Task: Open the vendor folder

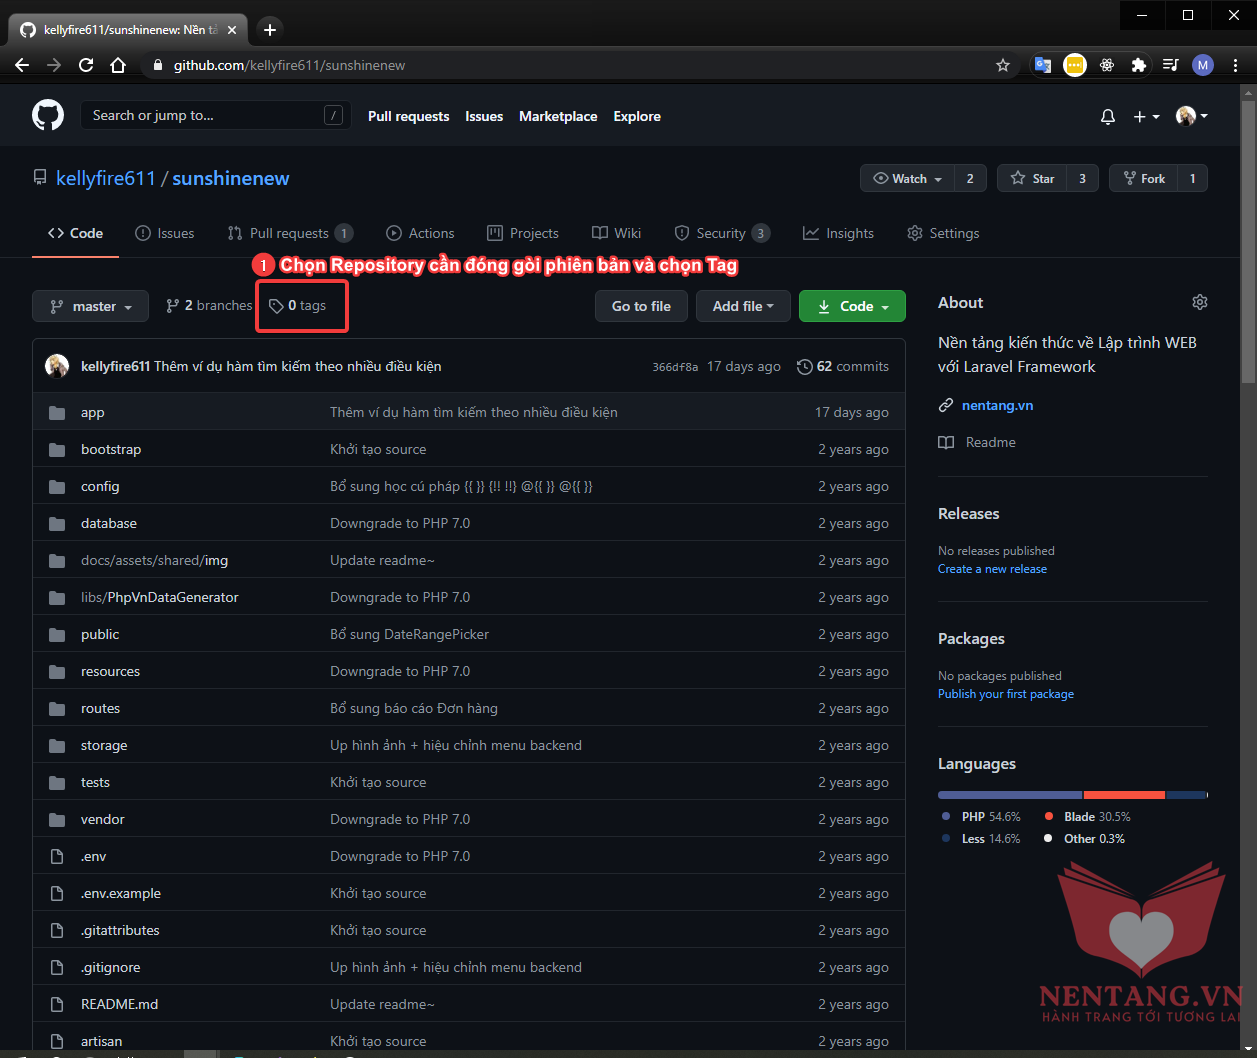Action: coord(103,819)
